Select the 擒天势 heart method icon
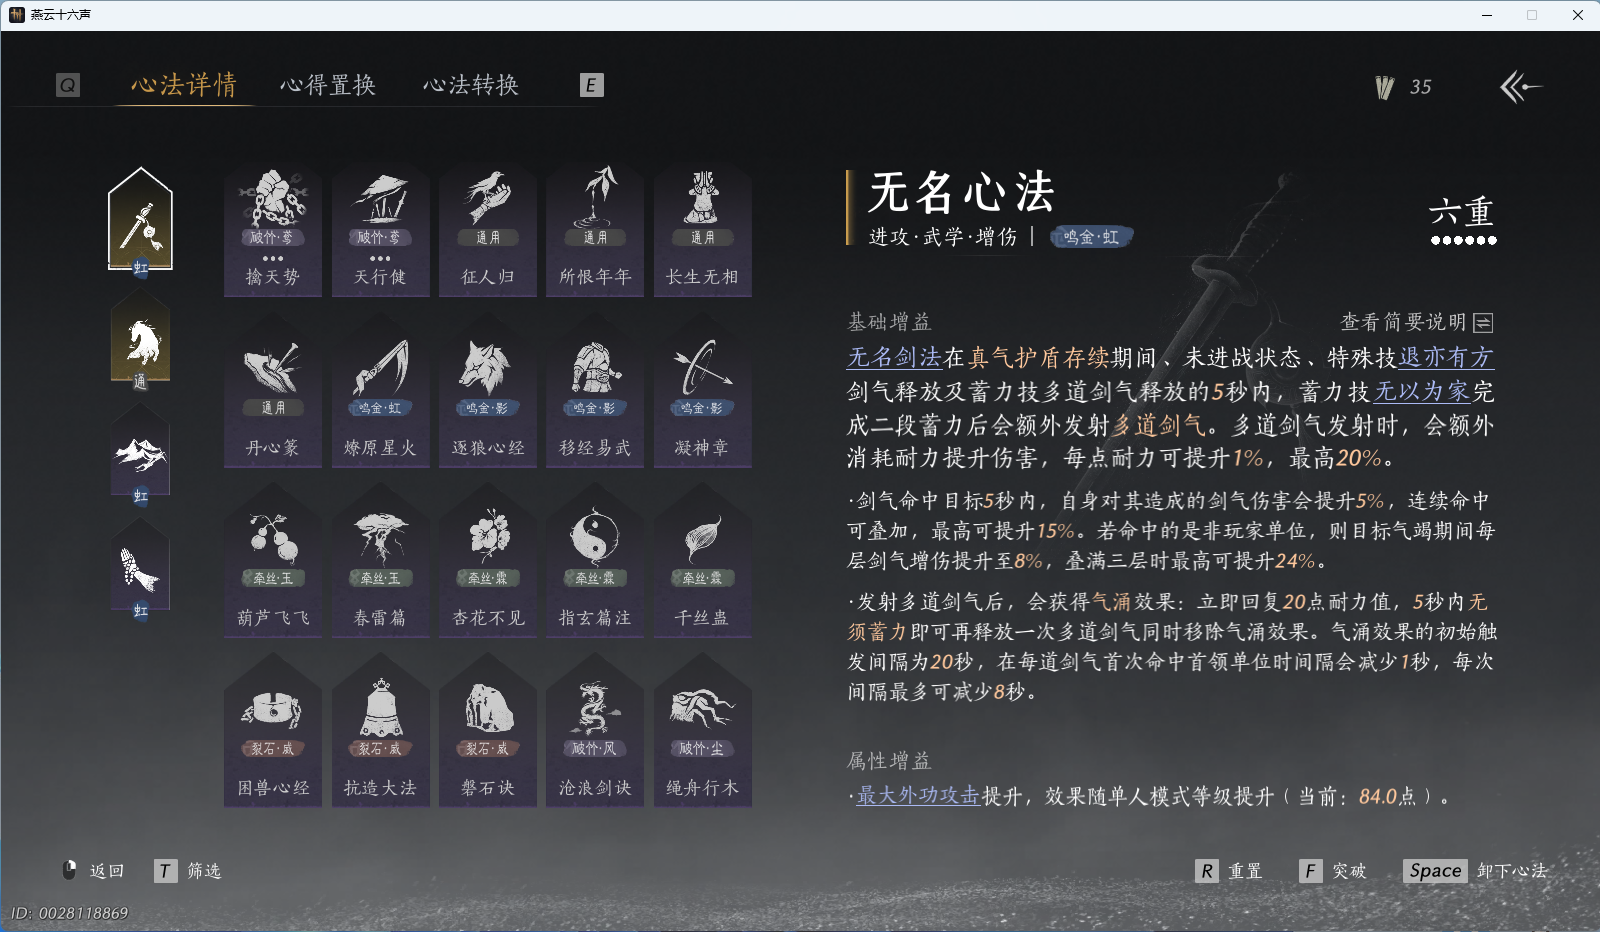The height and width of the screenshot is (932, 1600). point(272,228)
